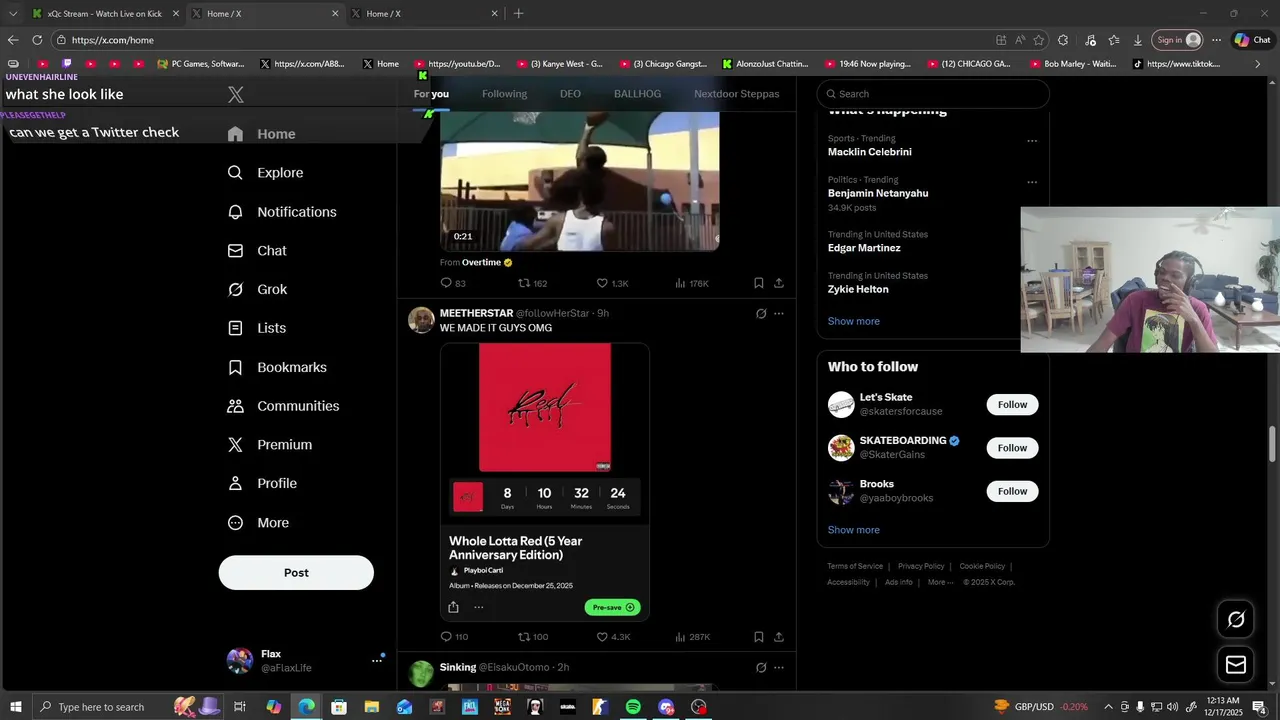
Task: Switch to the Following tab
Action: pyautogui.click(x=504, y=94)
